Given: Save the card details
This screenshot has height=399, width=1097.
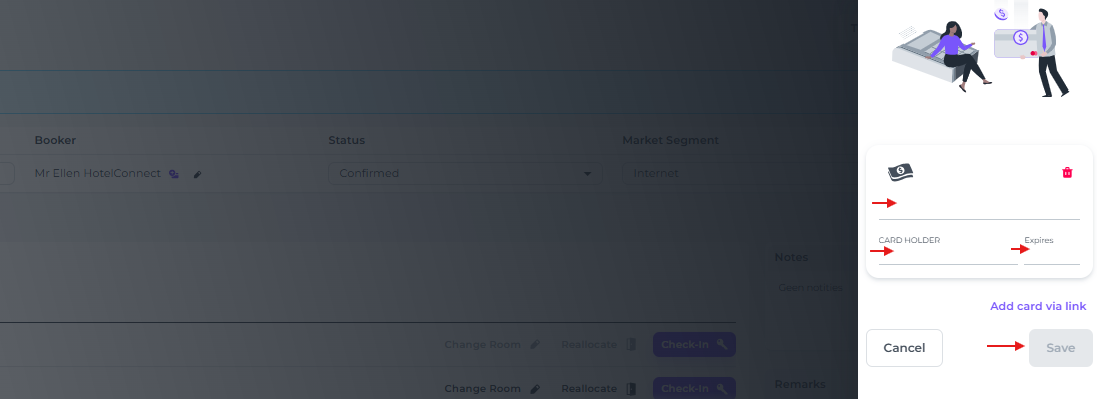Looking at the screenshot, I should 1061,348.
